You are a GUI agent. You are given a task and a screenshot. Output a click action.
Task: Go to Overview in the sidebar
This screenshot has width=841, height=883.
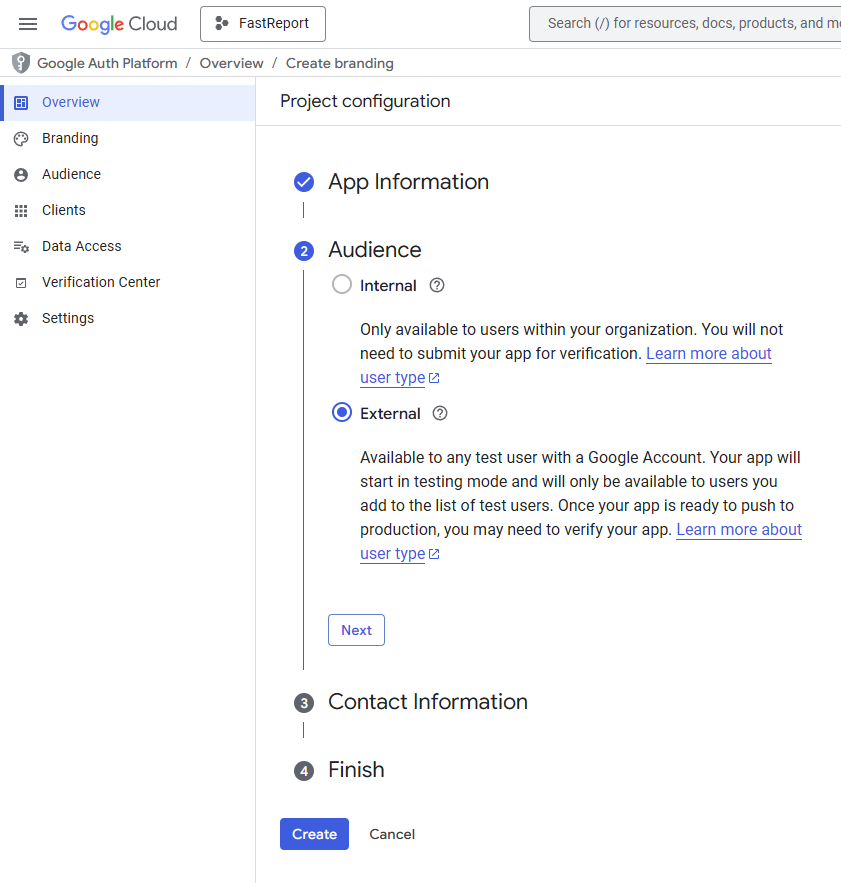pyautogui.click(x=71, y=102)
